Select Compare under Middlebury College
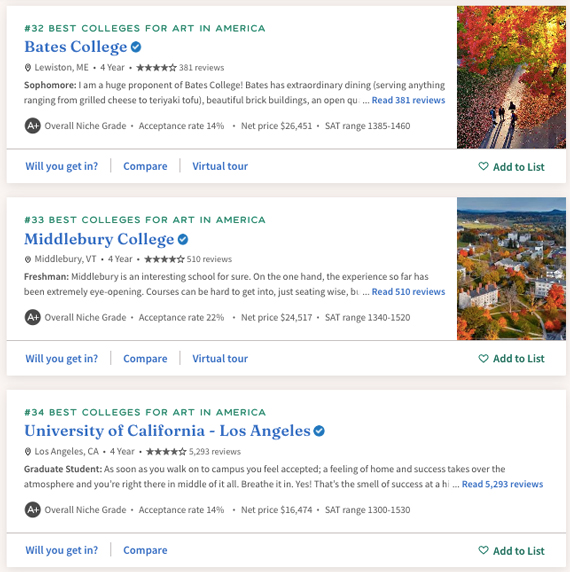The width and height of the screenshot is (570, 572). pos(145,359)
